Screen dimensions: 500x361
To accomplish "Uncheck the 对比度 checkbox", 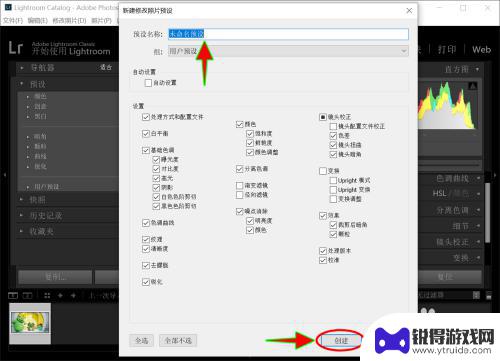I will (156, 169).
